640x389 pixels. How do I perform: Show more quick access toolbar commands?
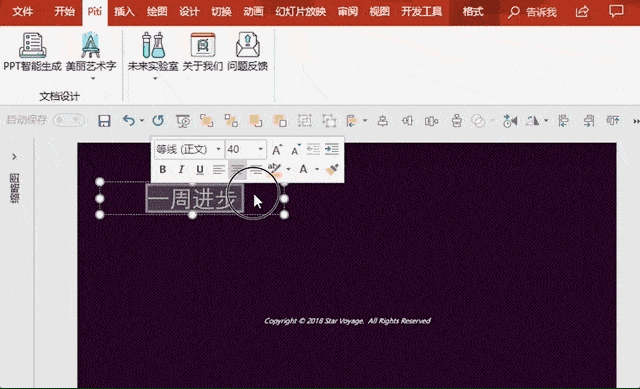[x=636, y=121]
